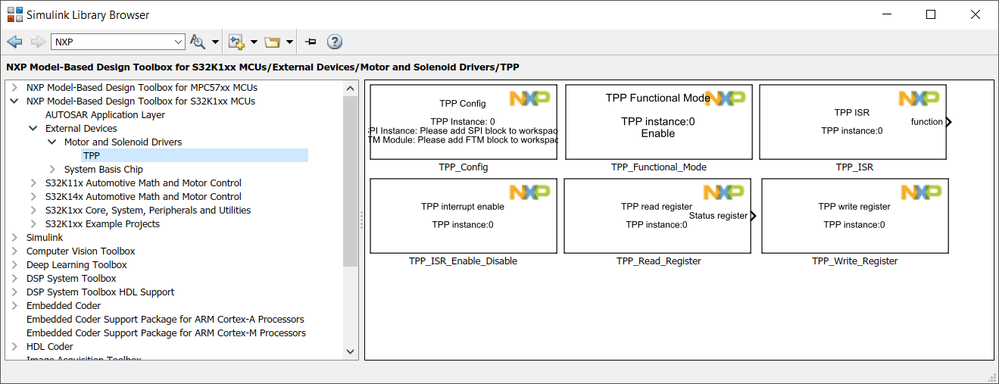Select the TPP_ISR block
Viewport: 999px width, 384px height.
pyautogui.click(x=853, y=122)
